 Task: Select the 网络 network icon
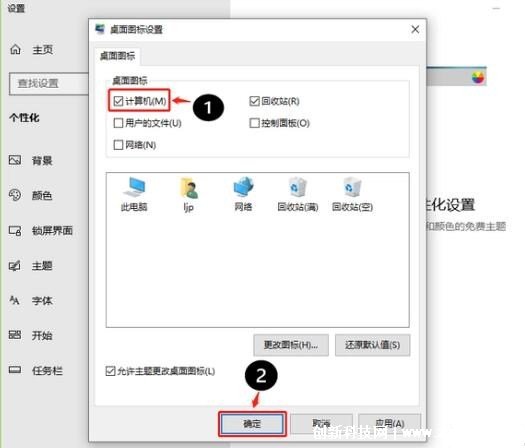[243, 195]
